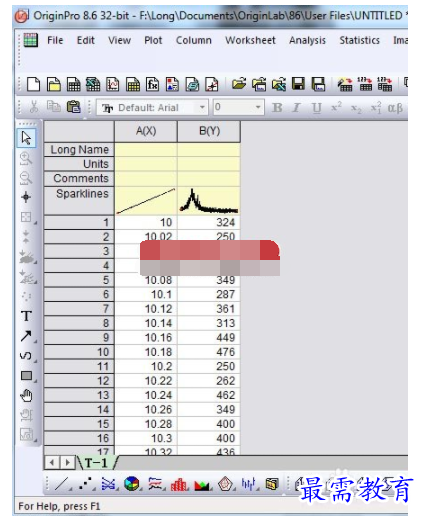Select the Pointer tool
Image resolution: width=422 pixels, height=521 pixels.
click(26, 138)
